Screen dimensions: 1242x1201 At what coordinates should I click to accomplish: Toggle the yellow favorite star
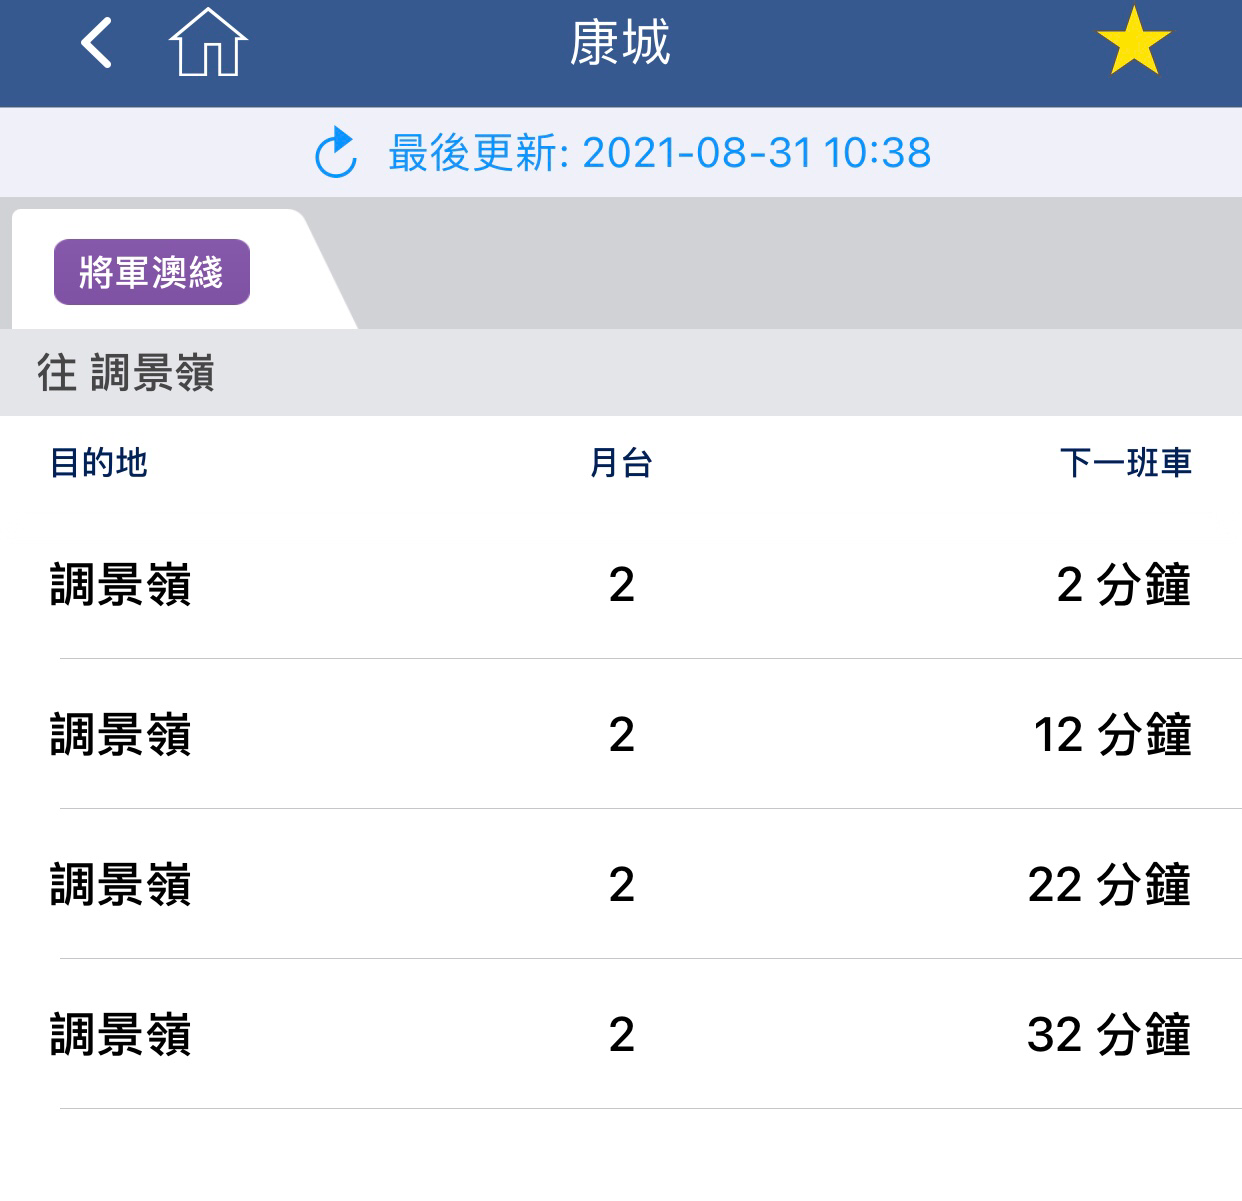1133,42
